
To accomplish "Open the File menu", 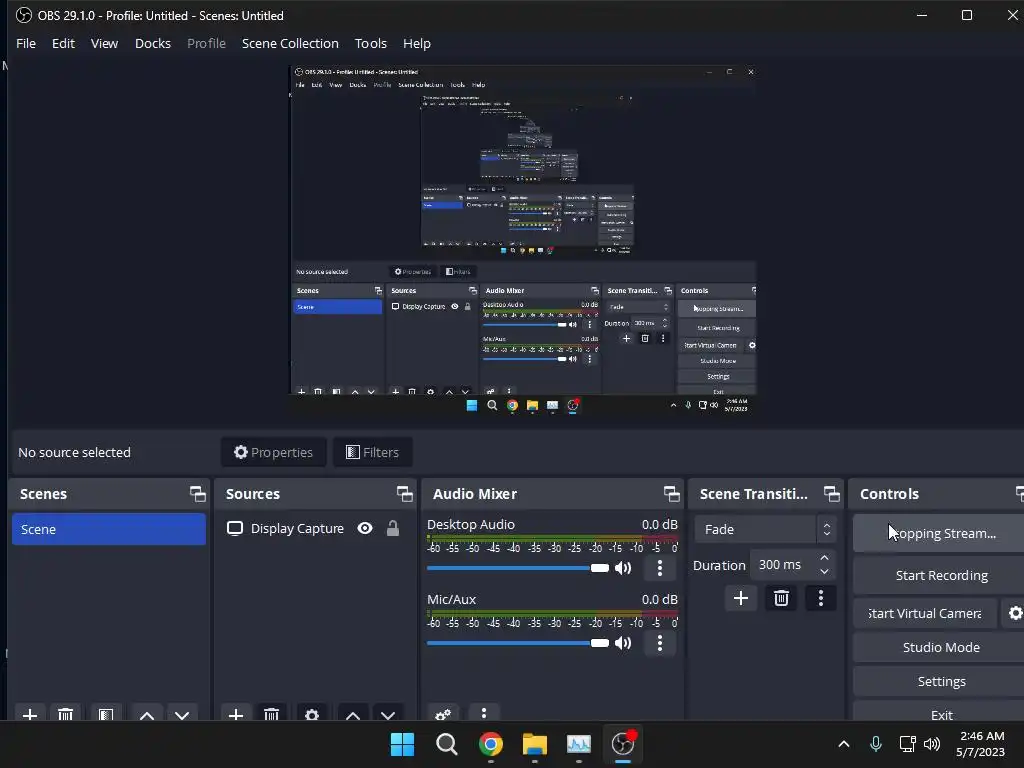I will [x=25, y=43].
